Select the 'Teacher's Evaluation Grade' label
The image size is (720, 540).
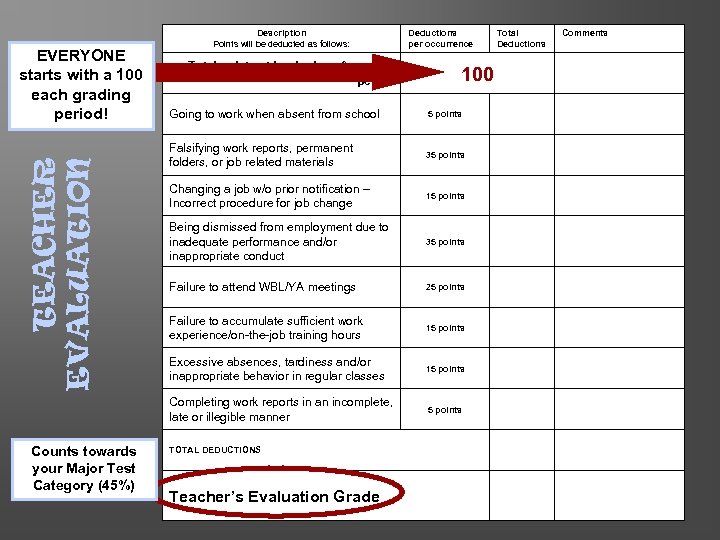coord(274,496)
